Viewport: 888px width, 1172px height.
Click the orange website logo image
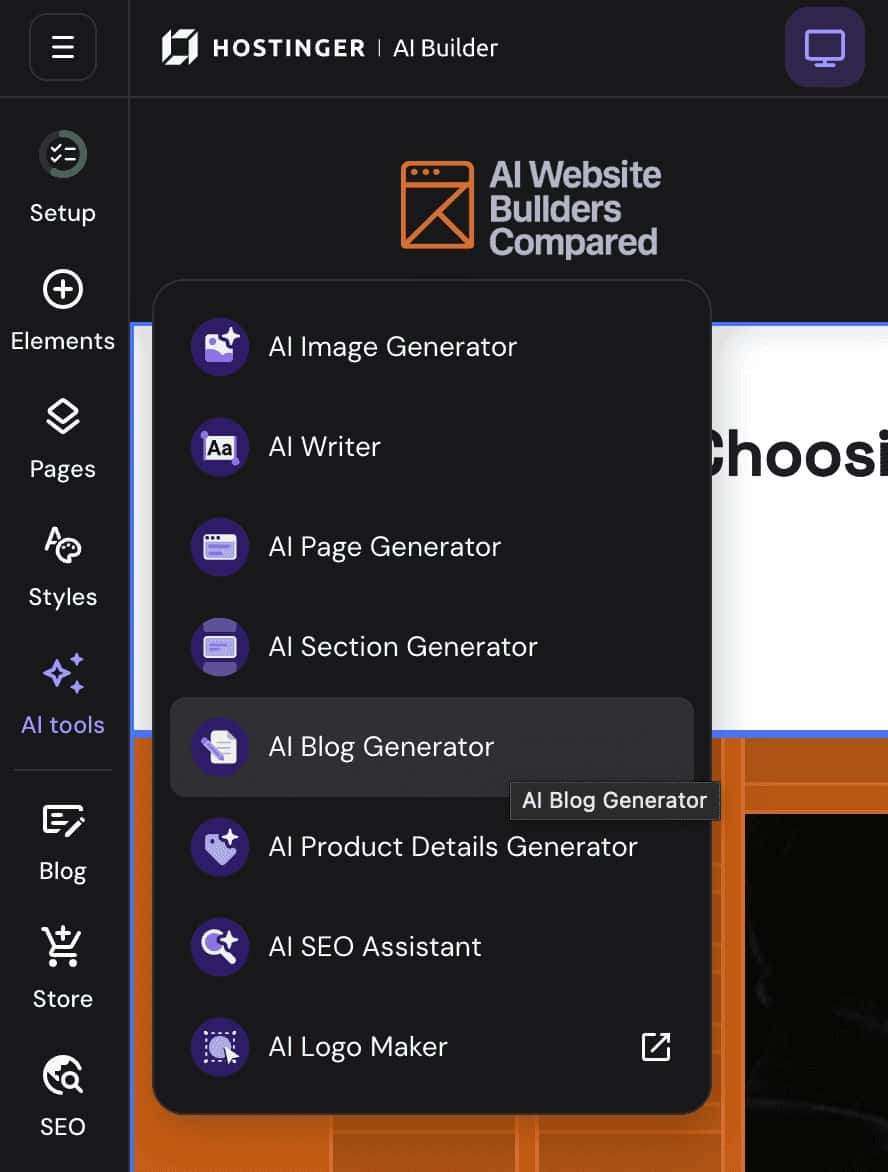437,205
